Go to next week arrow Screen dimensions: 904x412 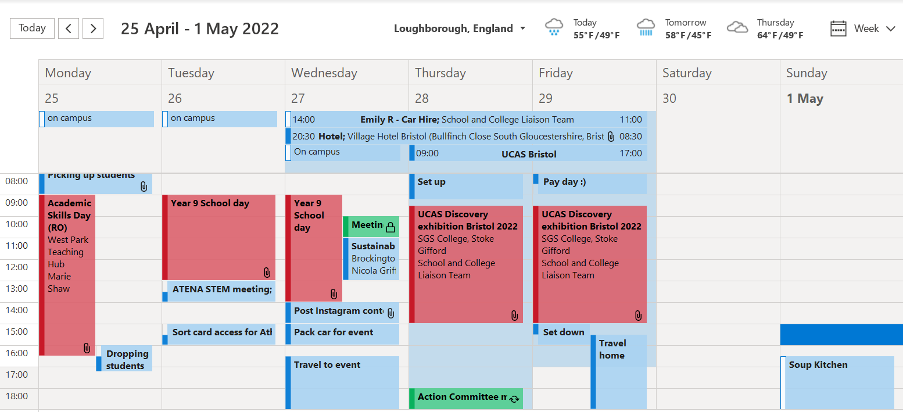(93, 28)
